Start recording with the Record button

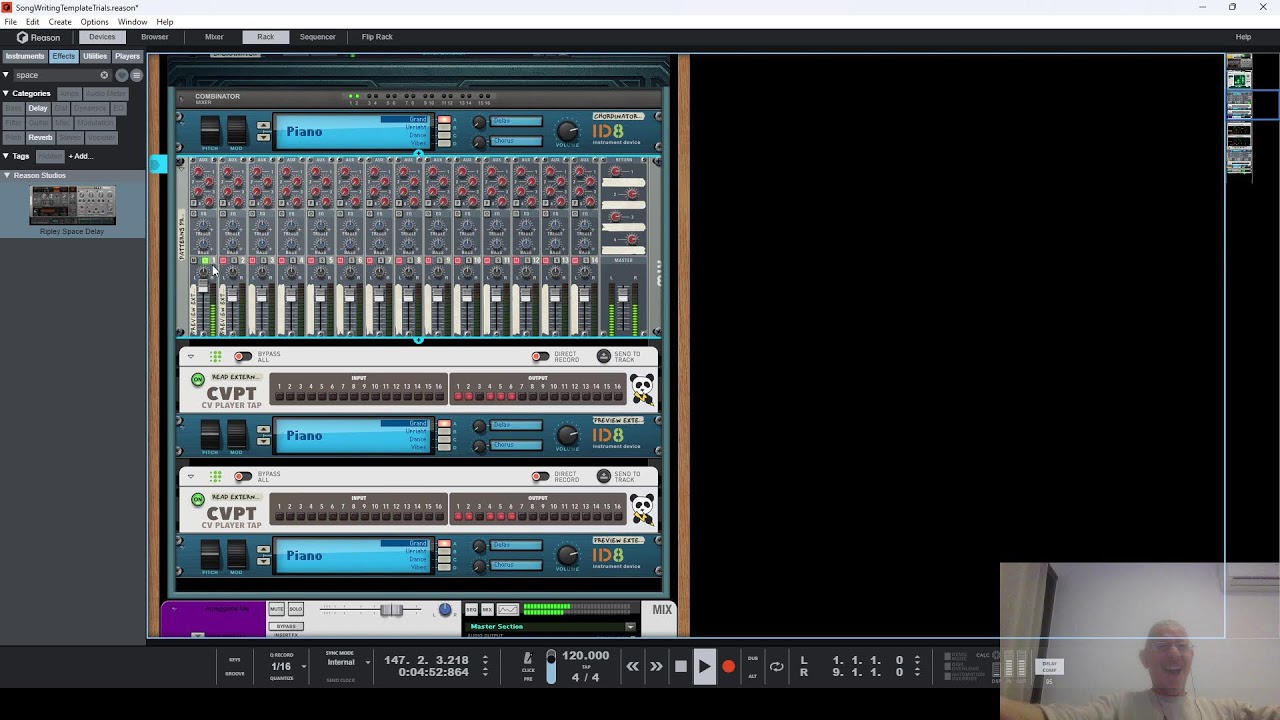tap(728, 666)
